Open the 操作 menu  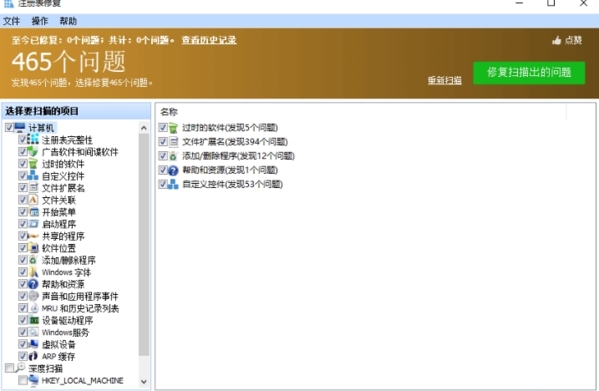[x=40, y=21]
